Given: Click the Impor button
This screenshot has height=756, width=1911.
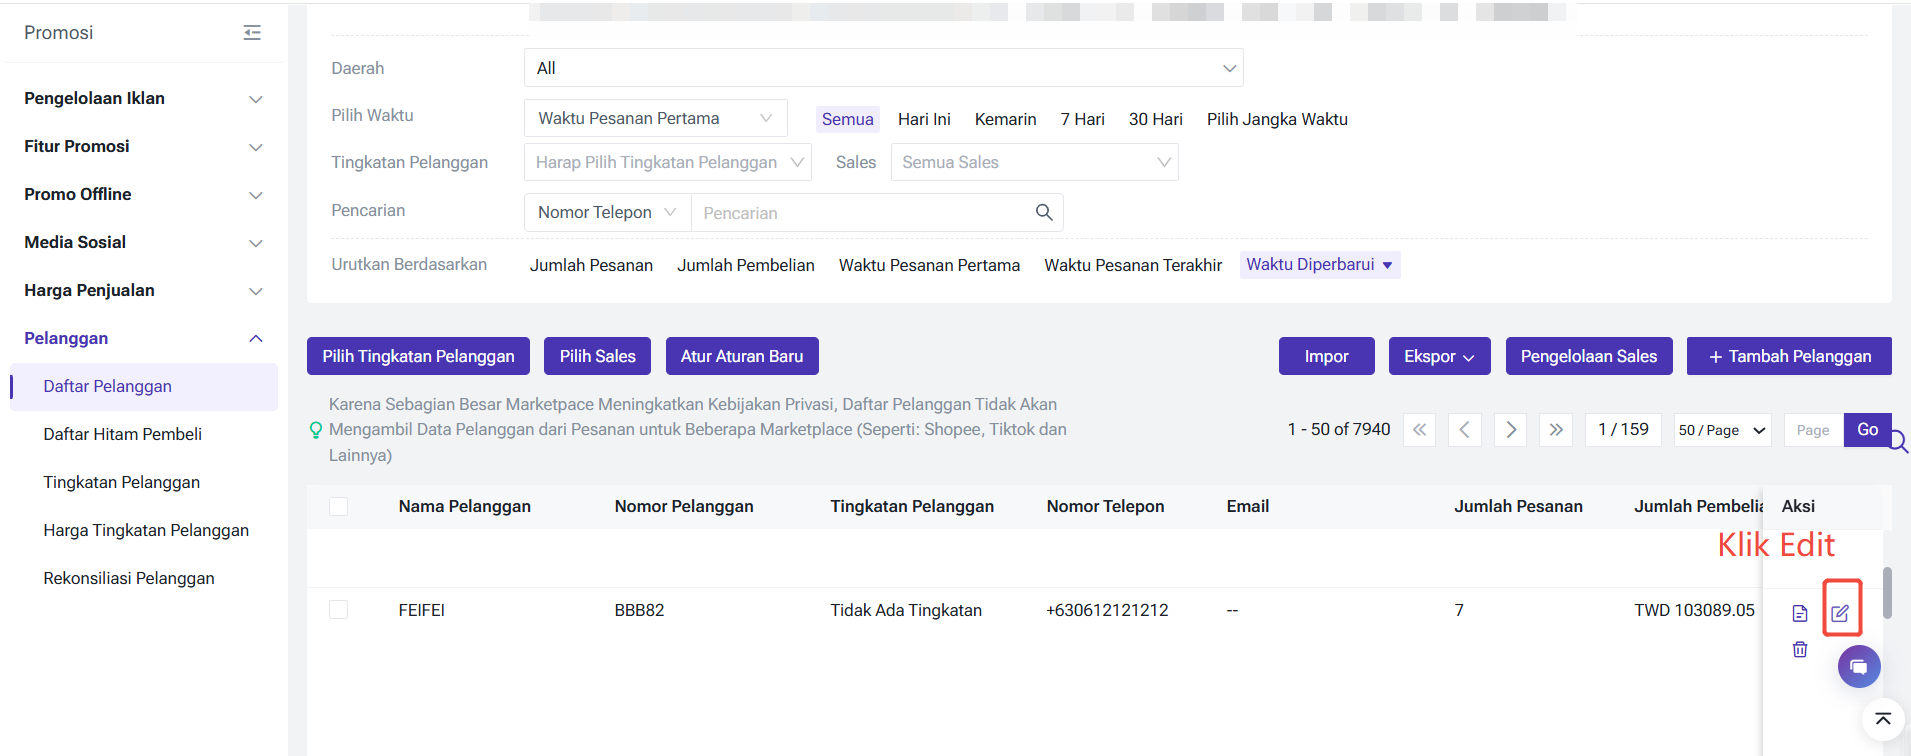Looking at the screenshot, I should pos(1326,356).
